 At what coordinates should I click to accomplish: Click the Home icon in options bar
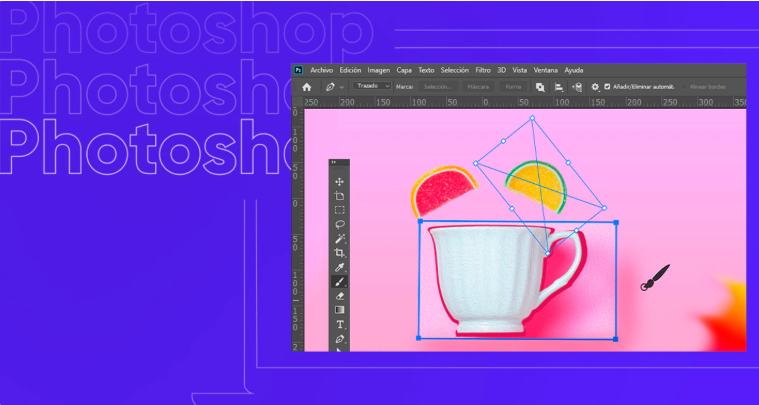pyautogui.click(x=307, y=87)
